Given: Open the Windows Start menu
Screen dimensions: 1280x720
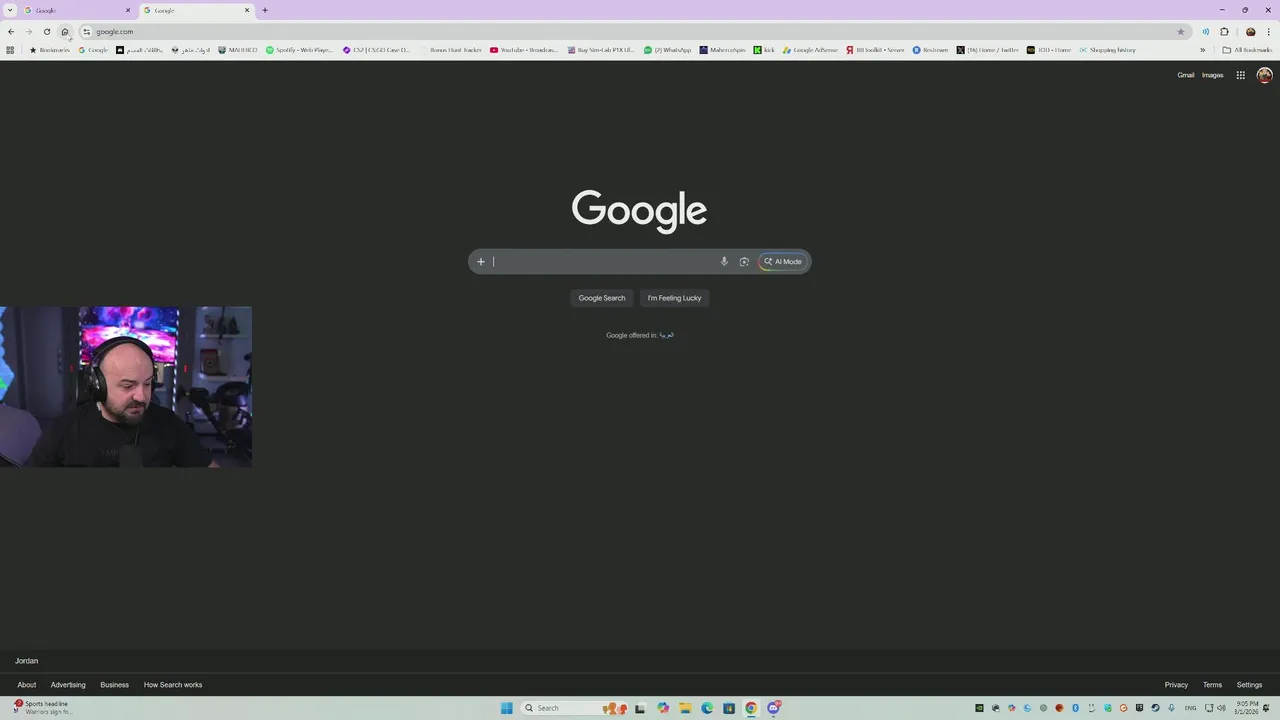Looking at the screenshot, I should 507,708.
